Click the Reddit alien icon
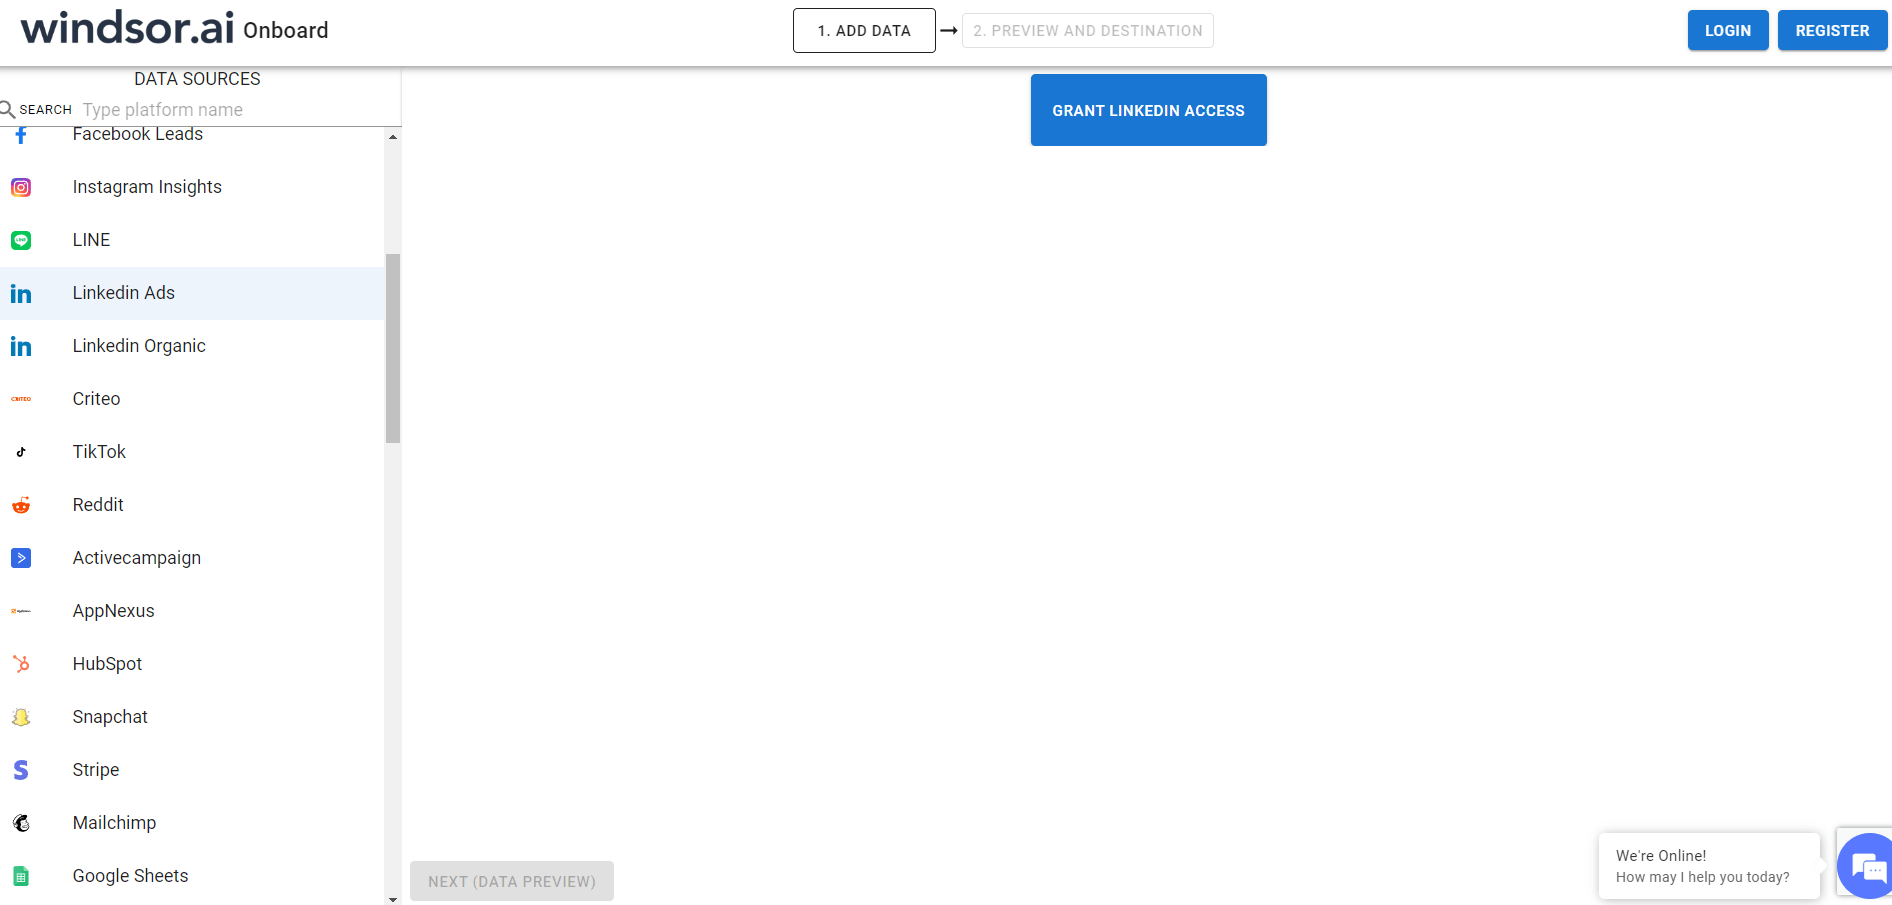Viewport: 1892px width, 905px height. point(21,505)
